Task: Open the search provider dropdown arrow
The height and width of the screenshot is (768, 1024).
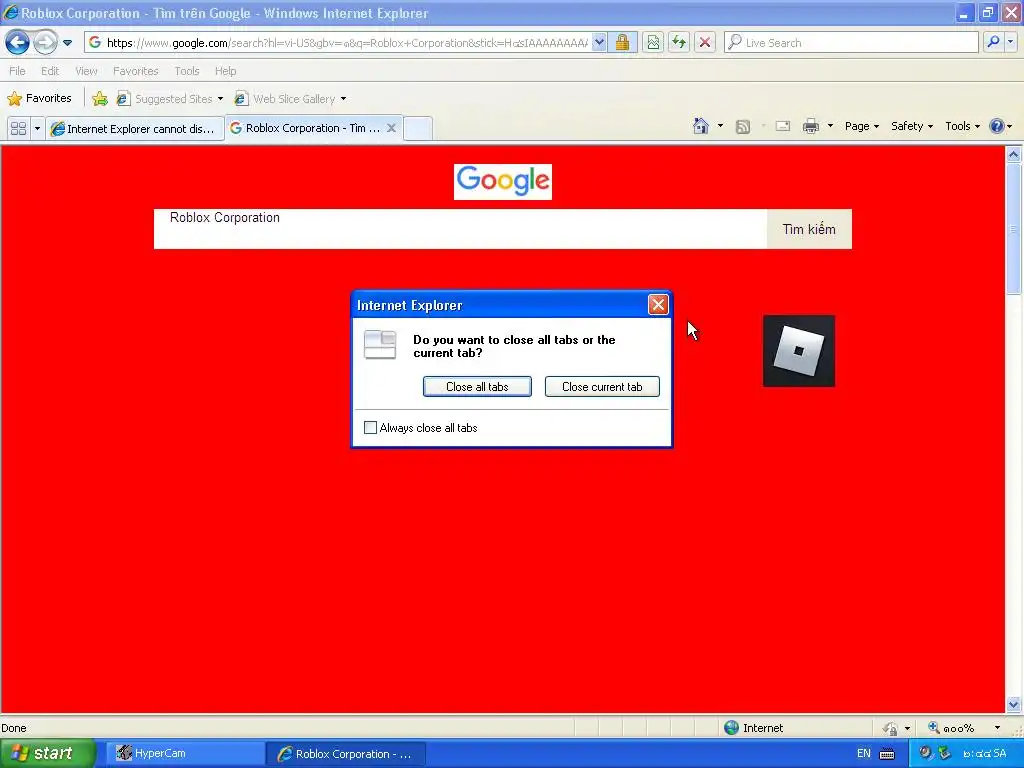Action: click(x=1010, y=43)
